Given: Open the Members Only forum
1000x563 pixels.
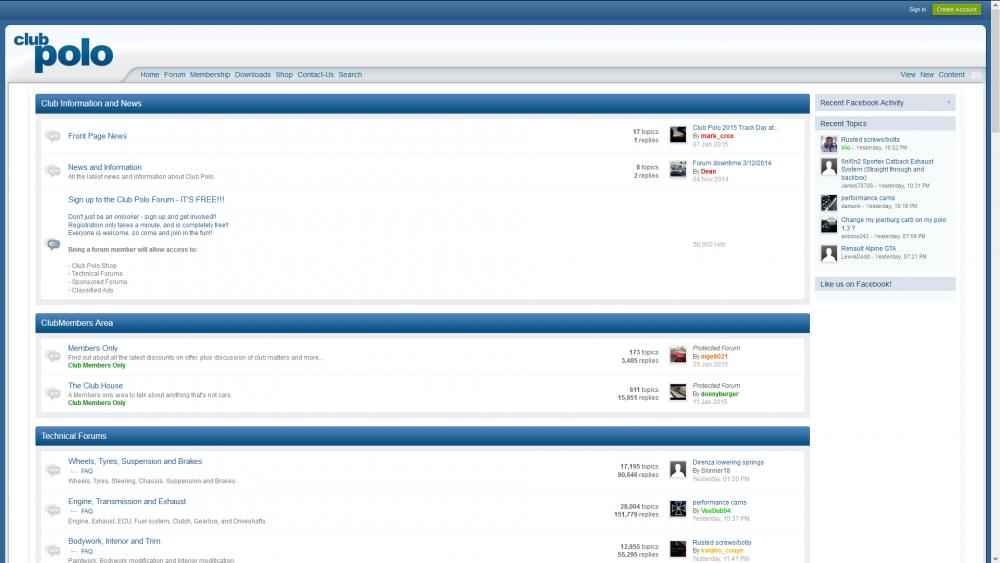Looking at the screenshot, I should pos(92,348).
